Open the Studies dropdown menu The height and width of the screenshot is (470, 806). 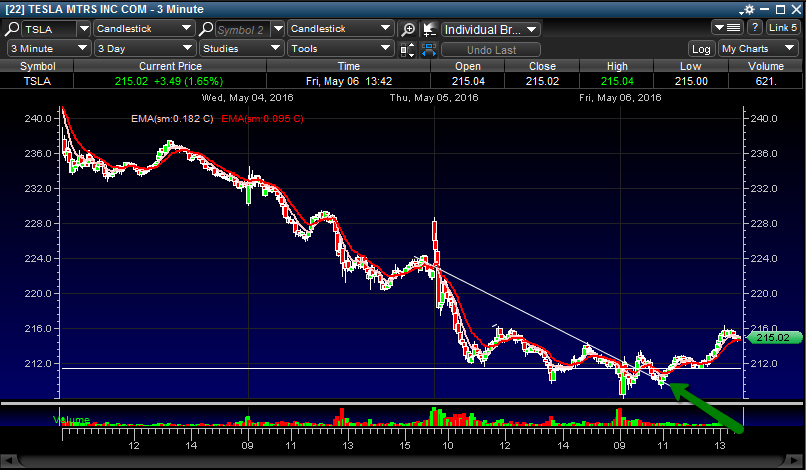[242, 49]
